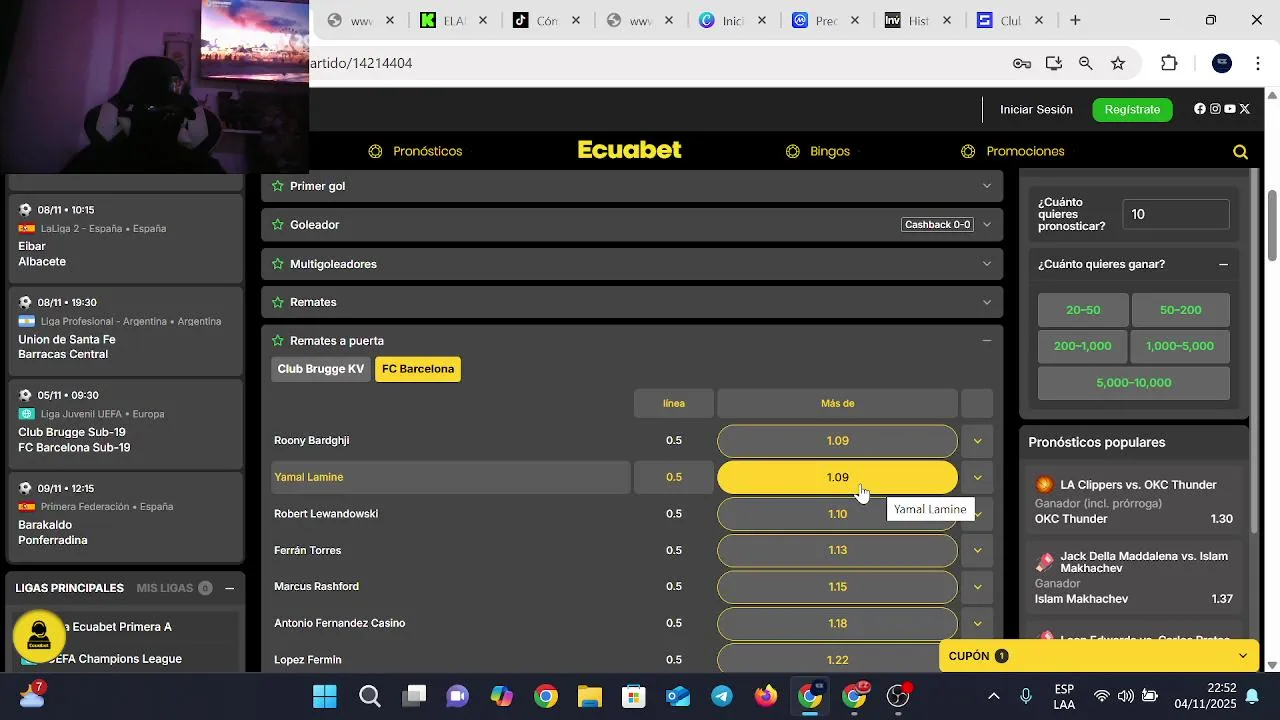Select Roony Bardghji over 0.5 at 1.09

837,441
